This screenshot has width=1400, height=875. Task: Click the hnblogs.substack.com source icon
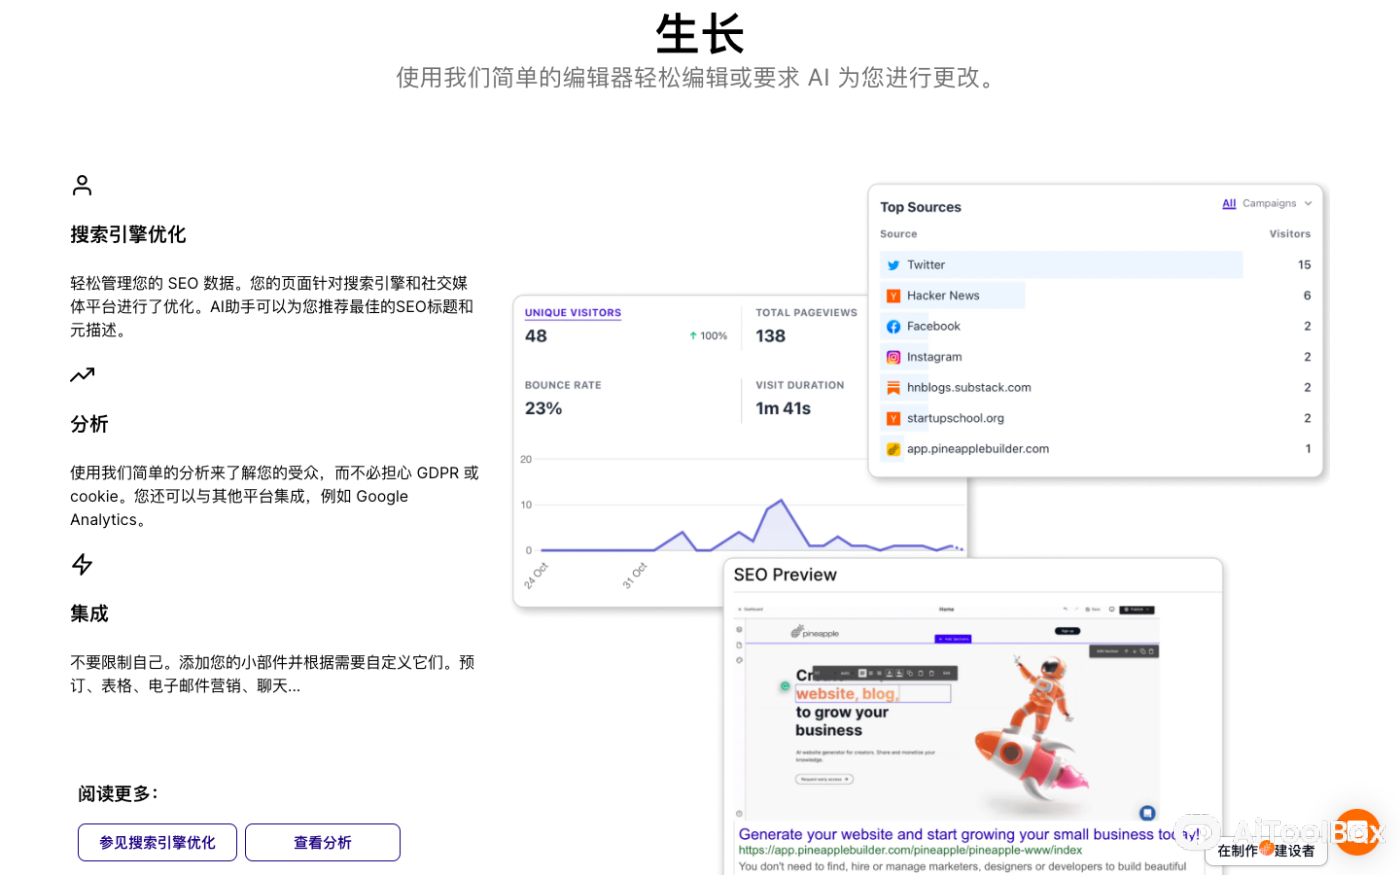893,388
